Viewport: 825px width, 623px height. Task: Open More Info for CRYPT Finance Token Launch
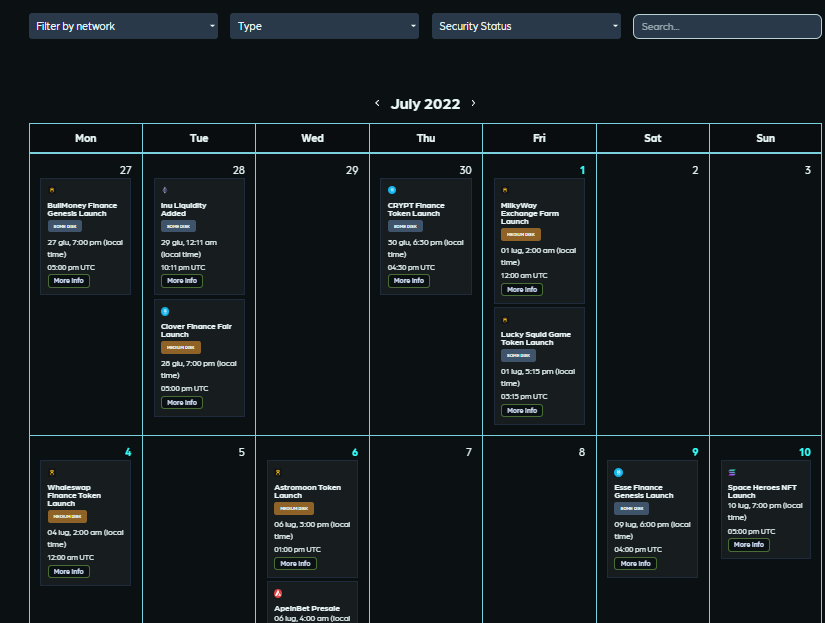click(x=409, y=281)
